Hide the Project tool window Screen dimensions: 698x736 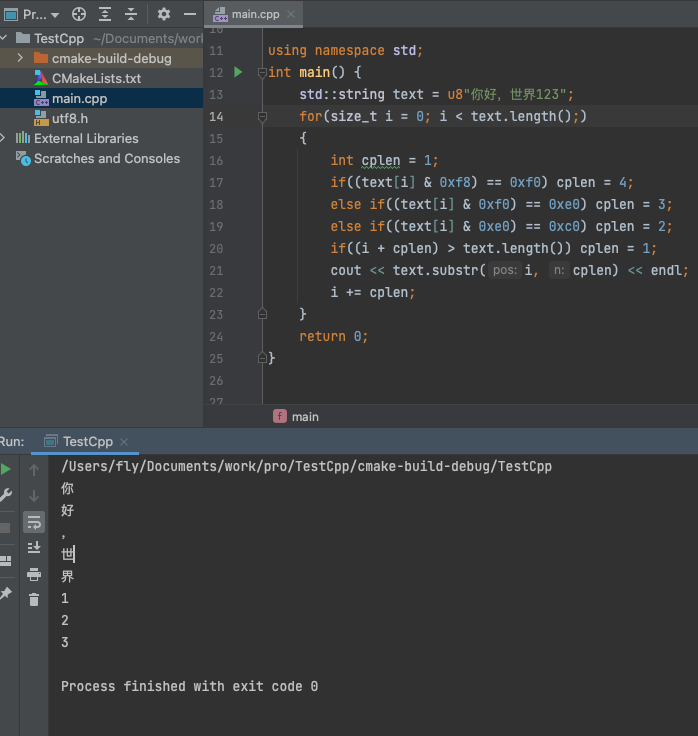[189, 15]
